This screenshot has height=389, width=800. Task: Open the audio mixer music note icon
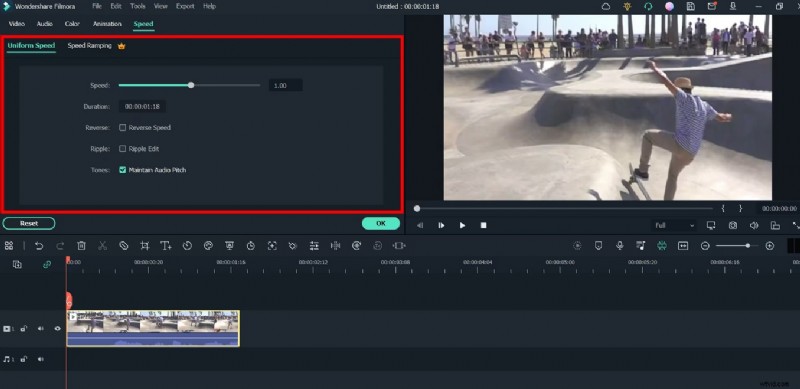pyautogui.click(x=641, y=246)
